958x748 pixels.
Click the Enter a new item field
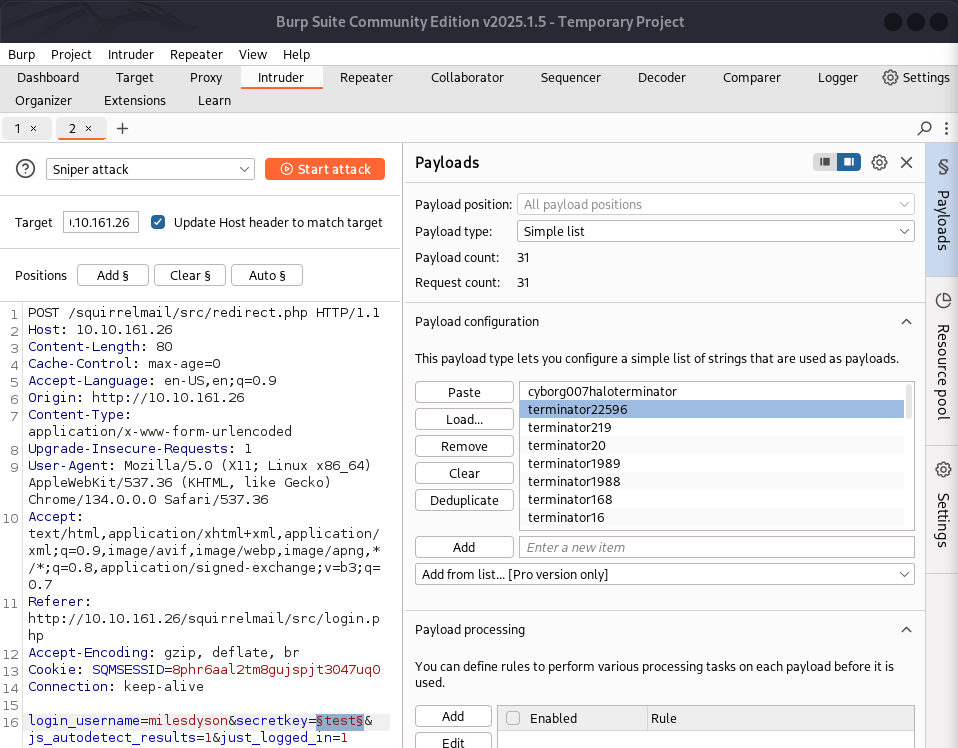point(717,547)
